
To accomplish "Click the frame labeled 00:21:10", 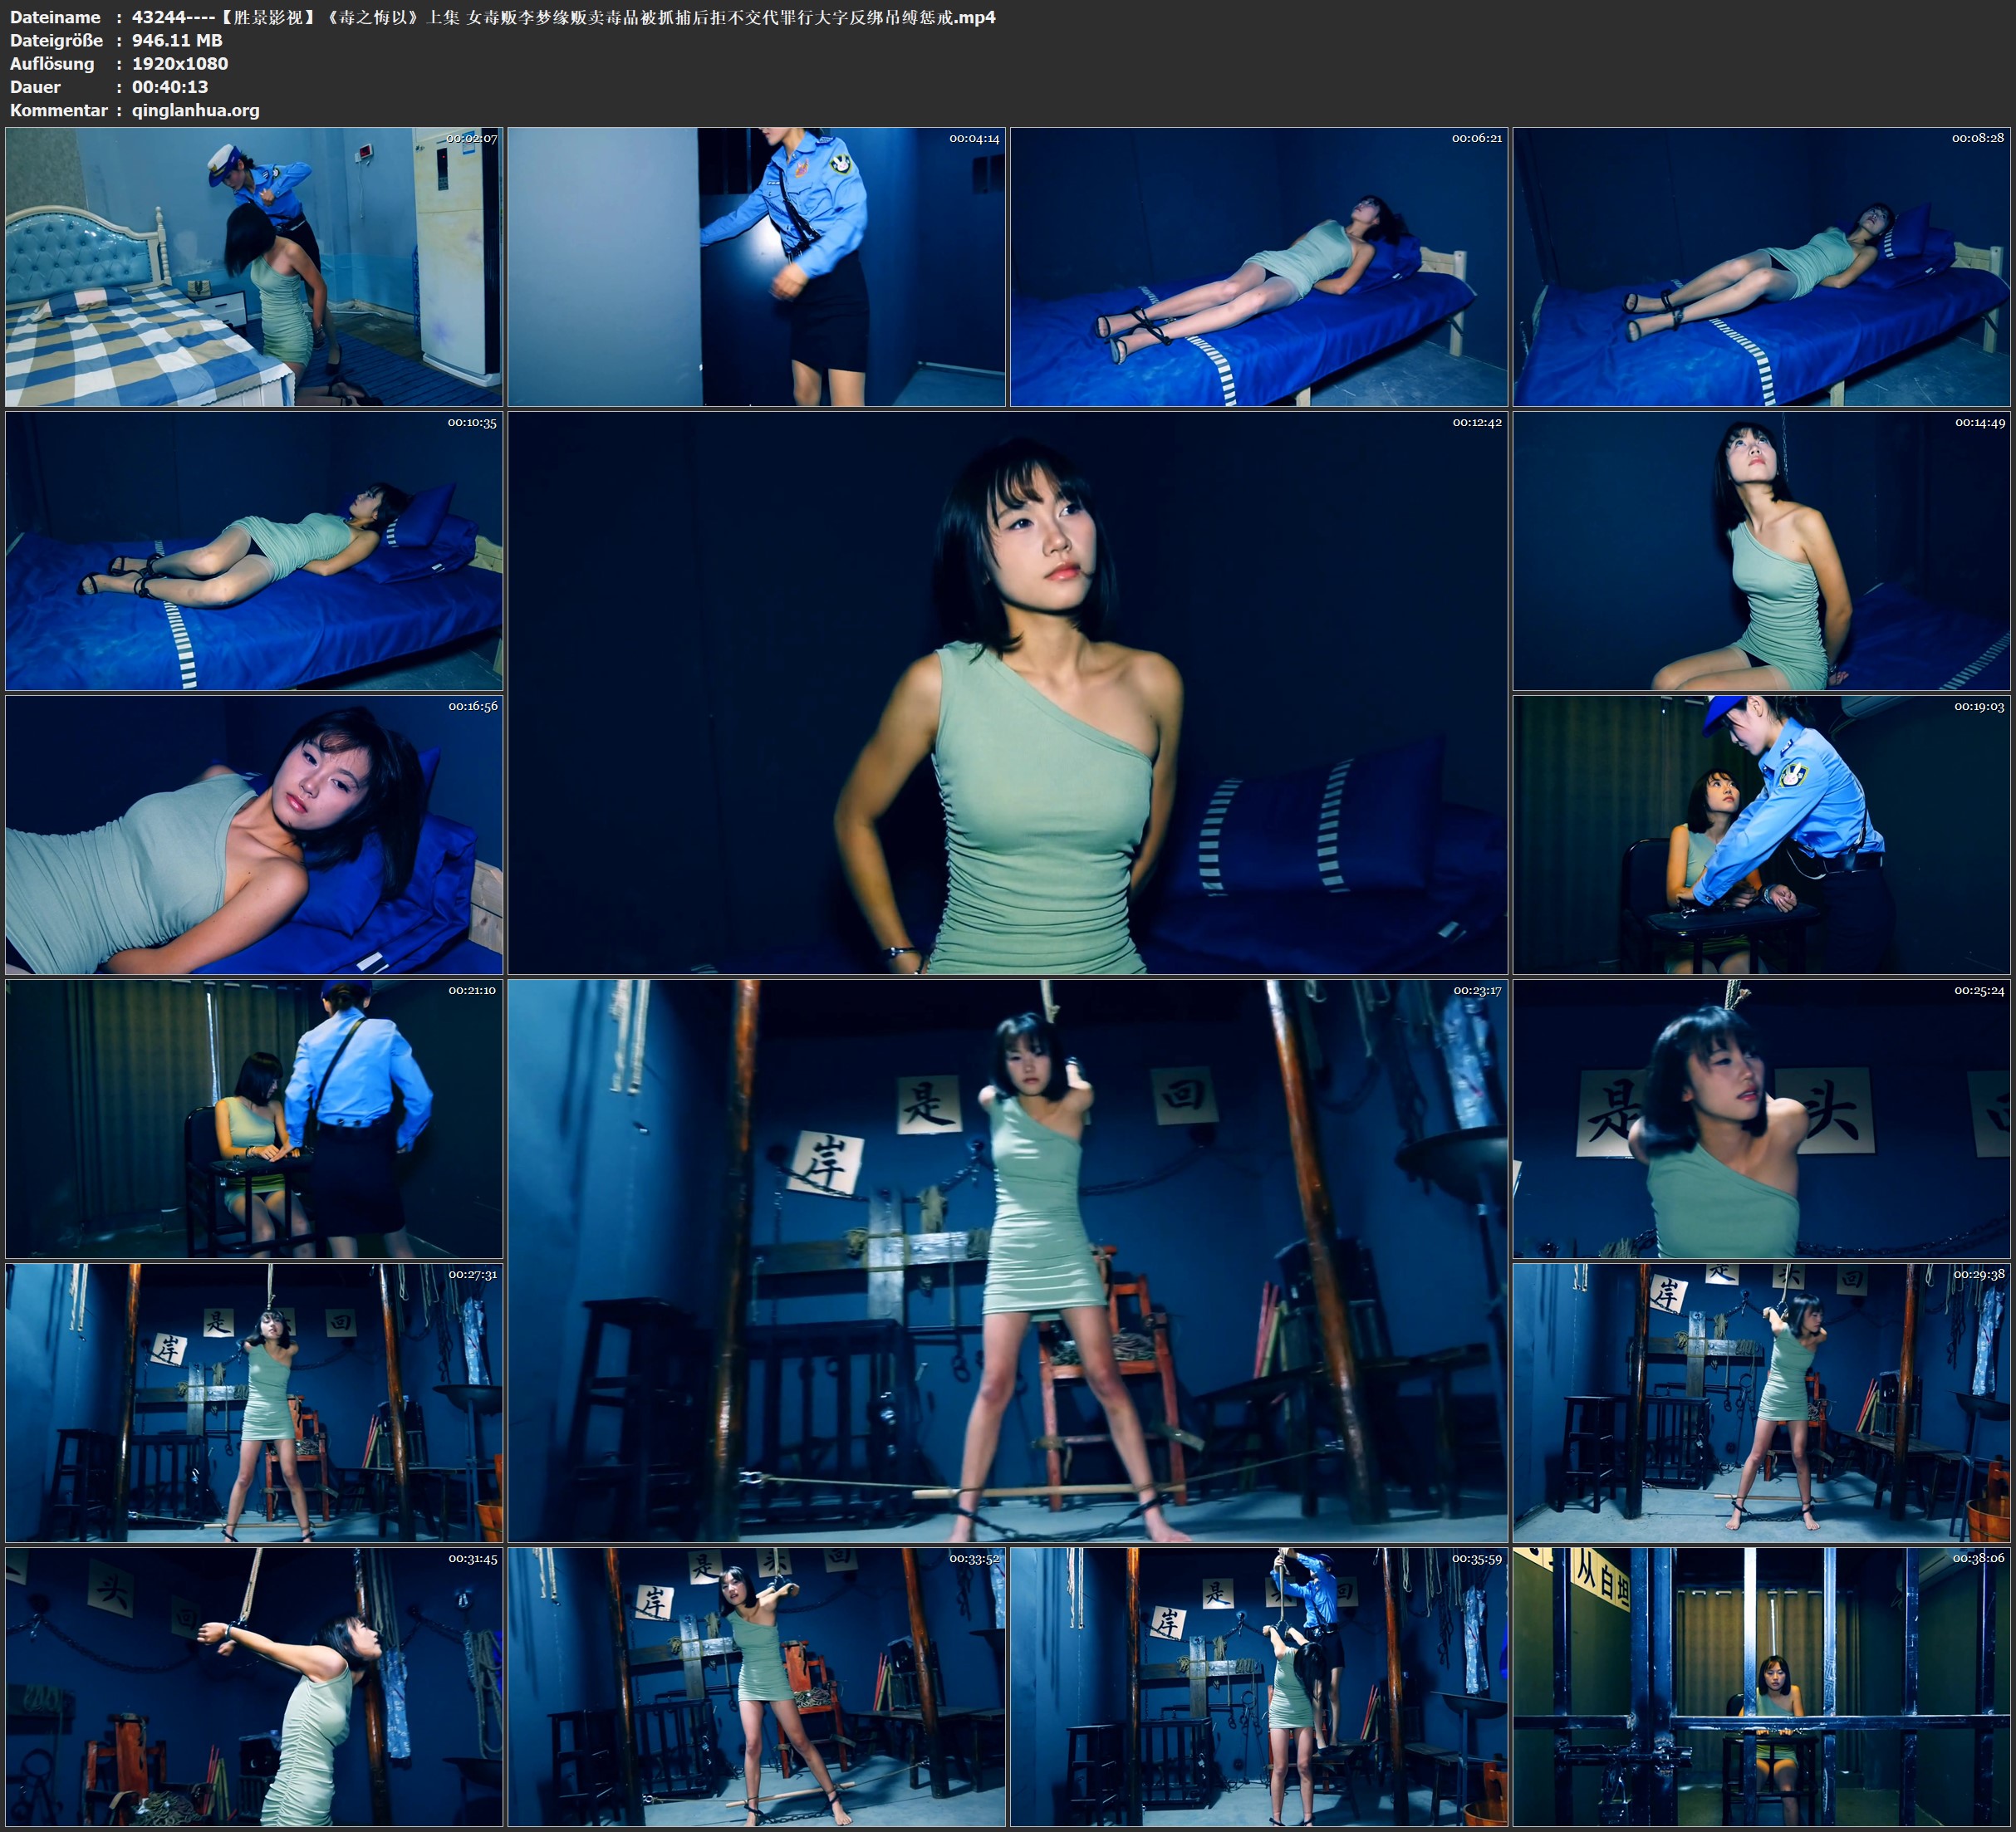I will (254, 1119).
